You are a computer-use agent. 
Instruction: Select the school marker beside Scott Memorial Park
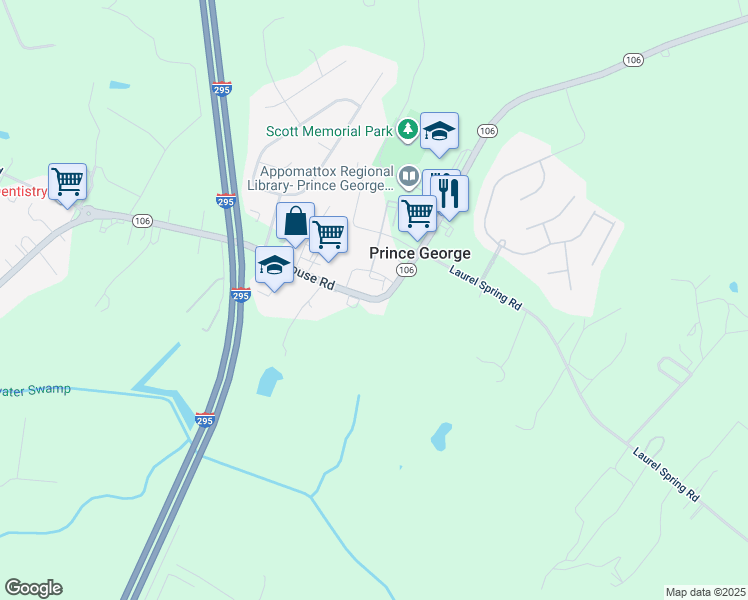click(439, 134)
